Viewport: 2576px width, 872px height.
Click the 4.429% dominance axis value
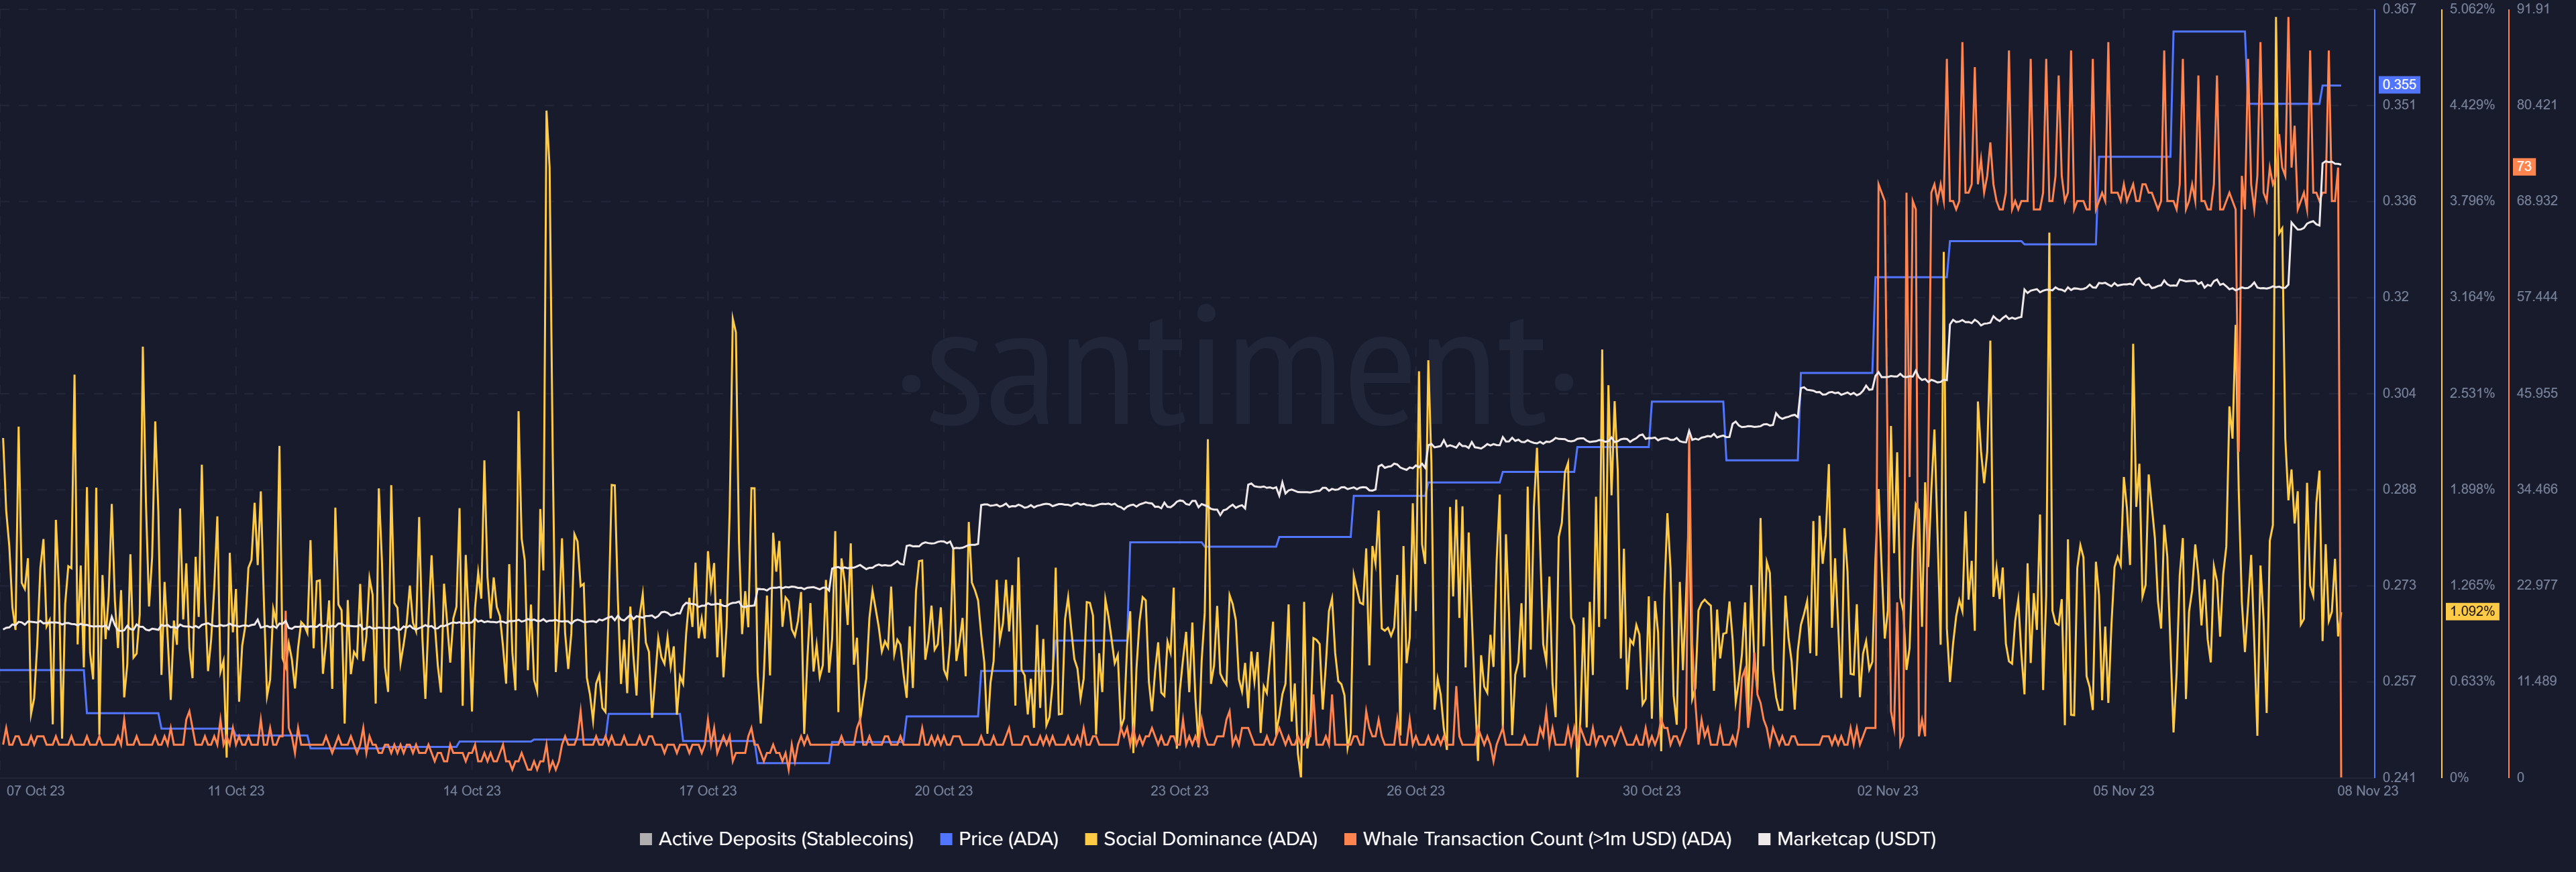pyautogui.click(x=2472, y=105)
